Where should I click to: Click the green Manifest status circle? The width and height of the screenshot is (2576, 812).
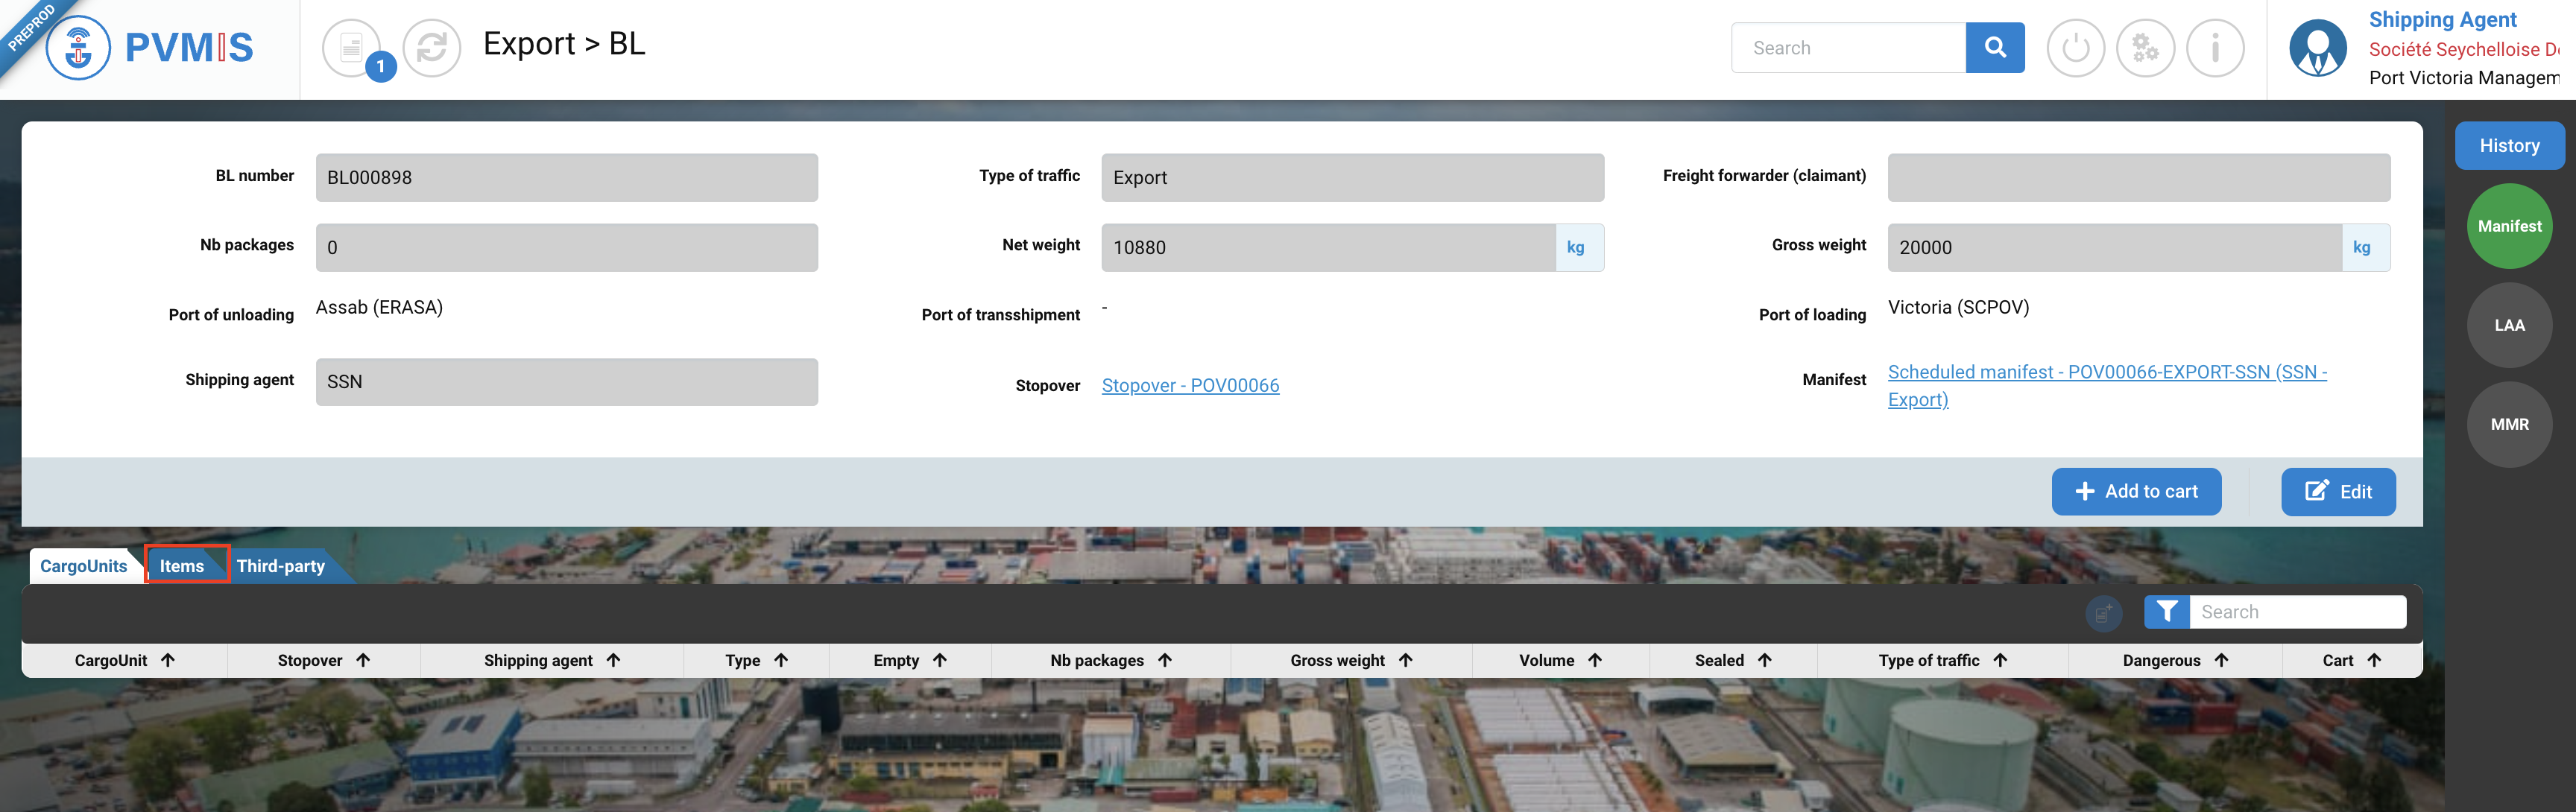[x=2508, y=226]
